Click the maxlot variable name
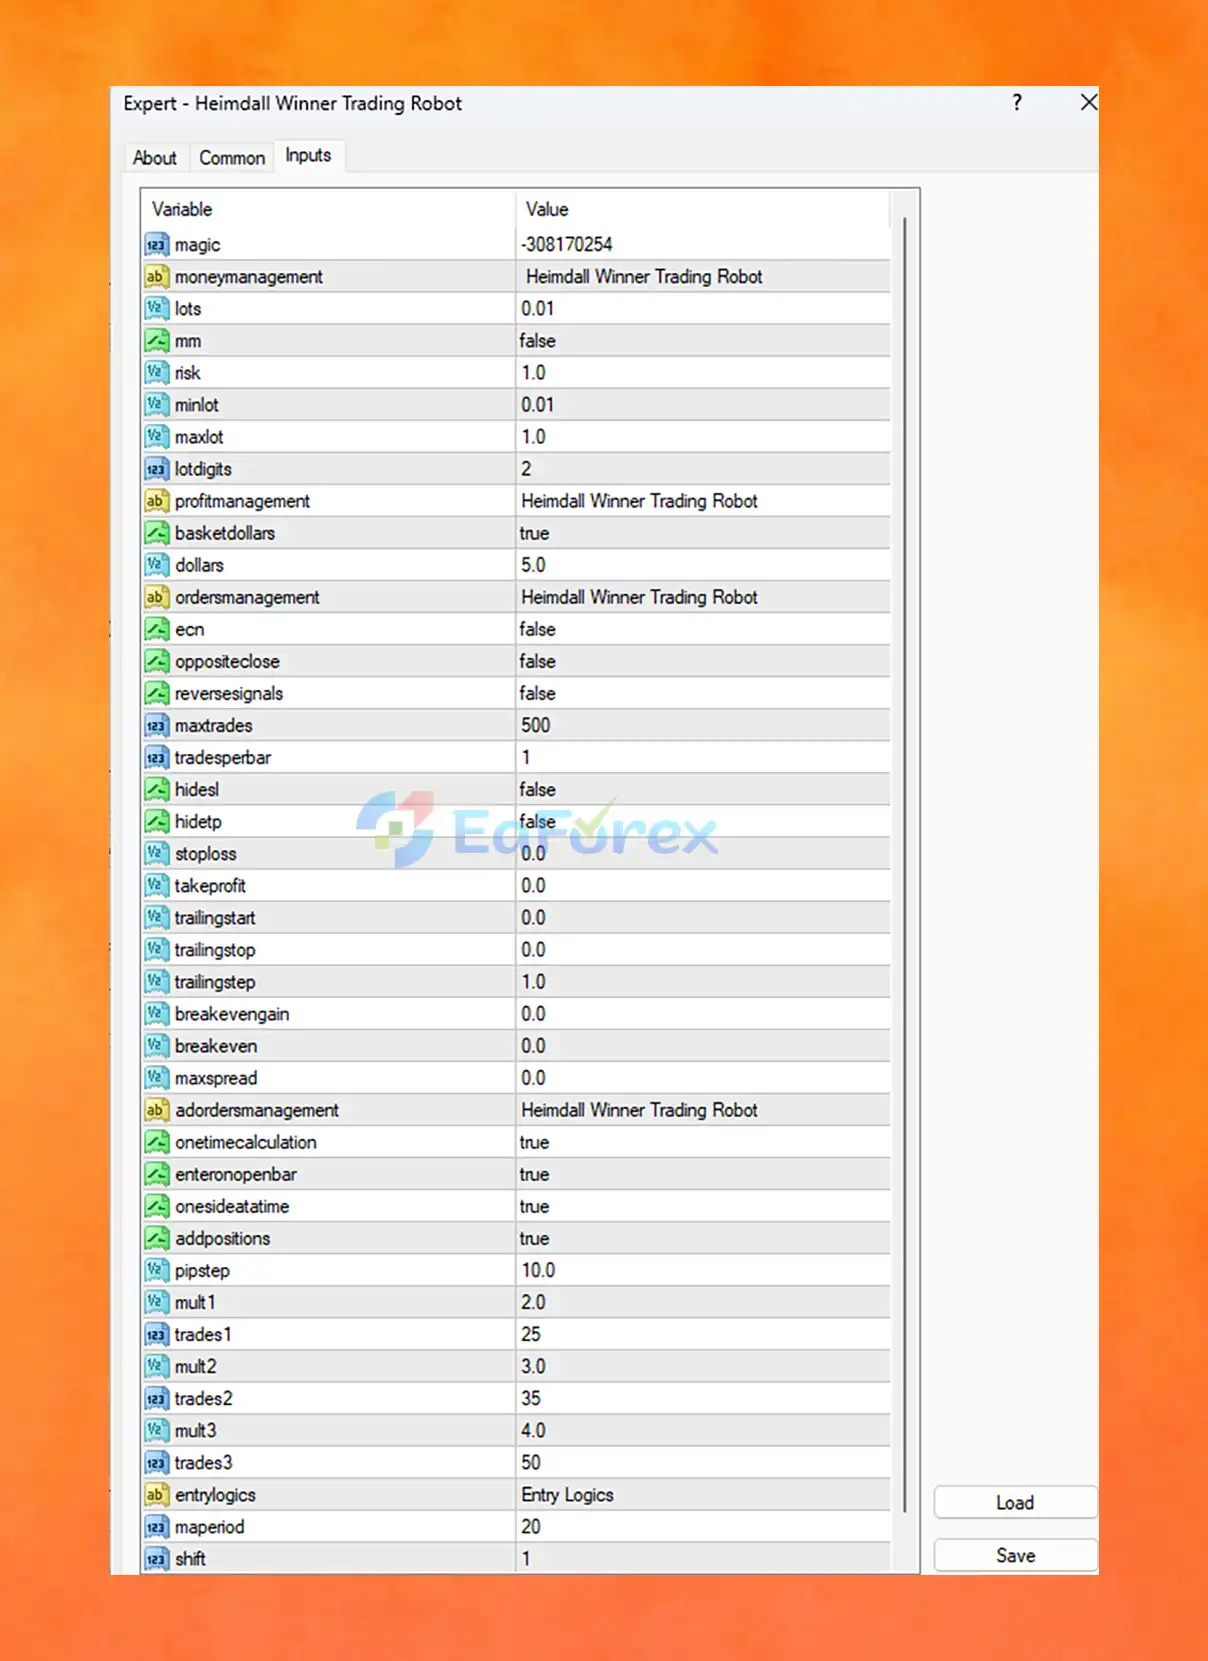This screenshot has width=1208, height=1661. (x=199, y=437)
